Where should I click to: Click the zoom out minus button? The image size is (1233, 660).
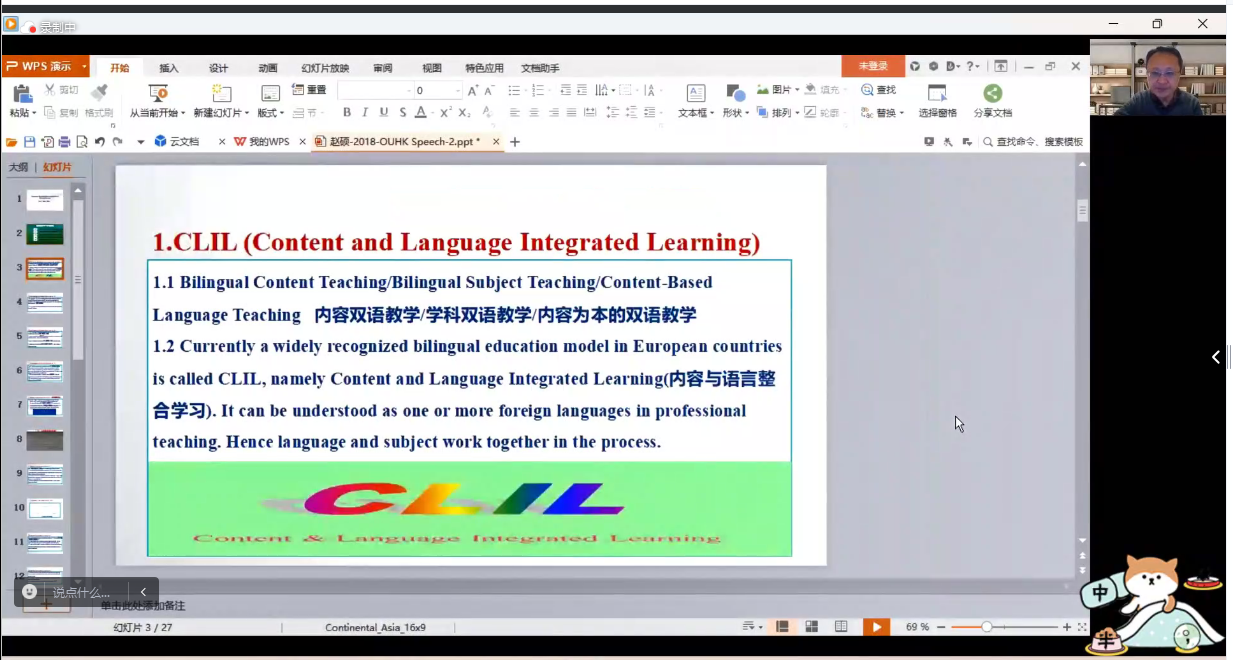[x=941, y=627]
